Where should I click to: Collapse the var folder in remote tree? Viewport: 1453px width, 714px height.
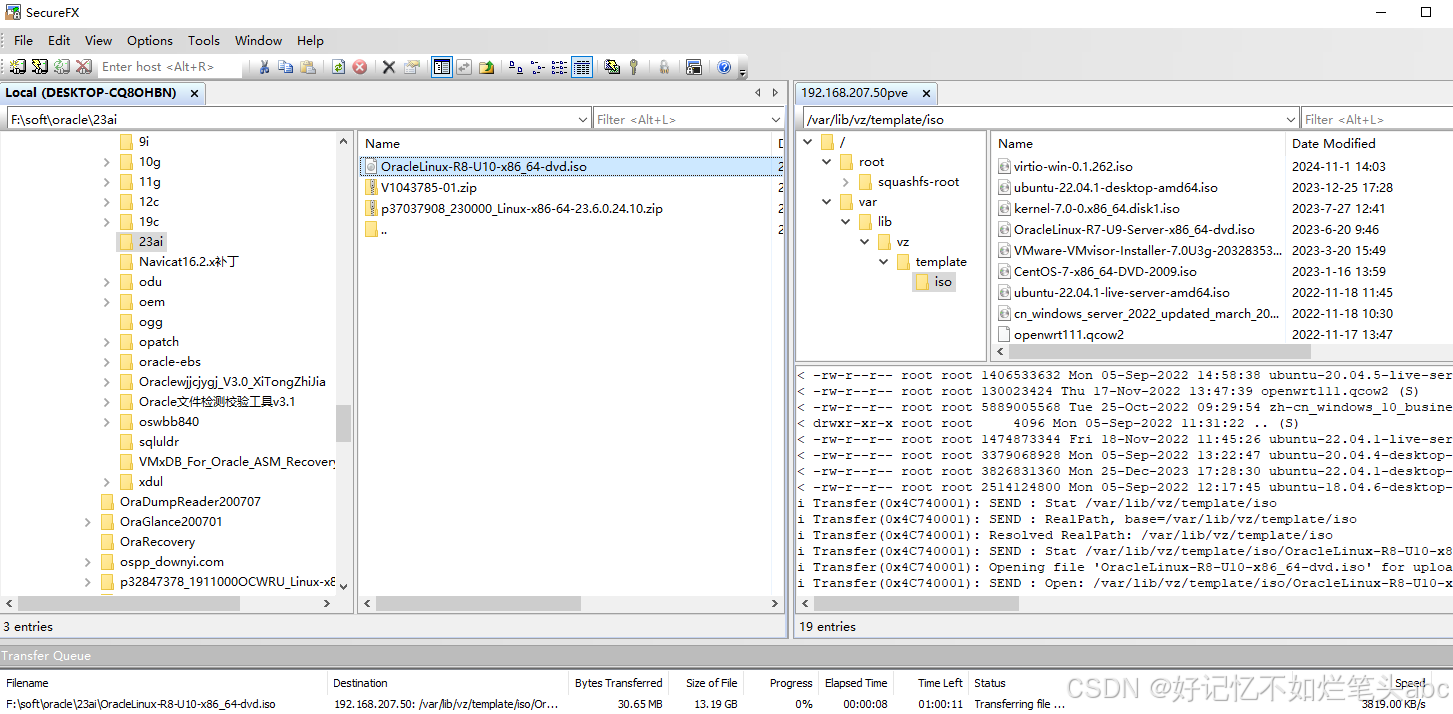point(827,201)
